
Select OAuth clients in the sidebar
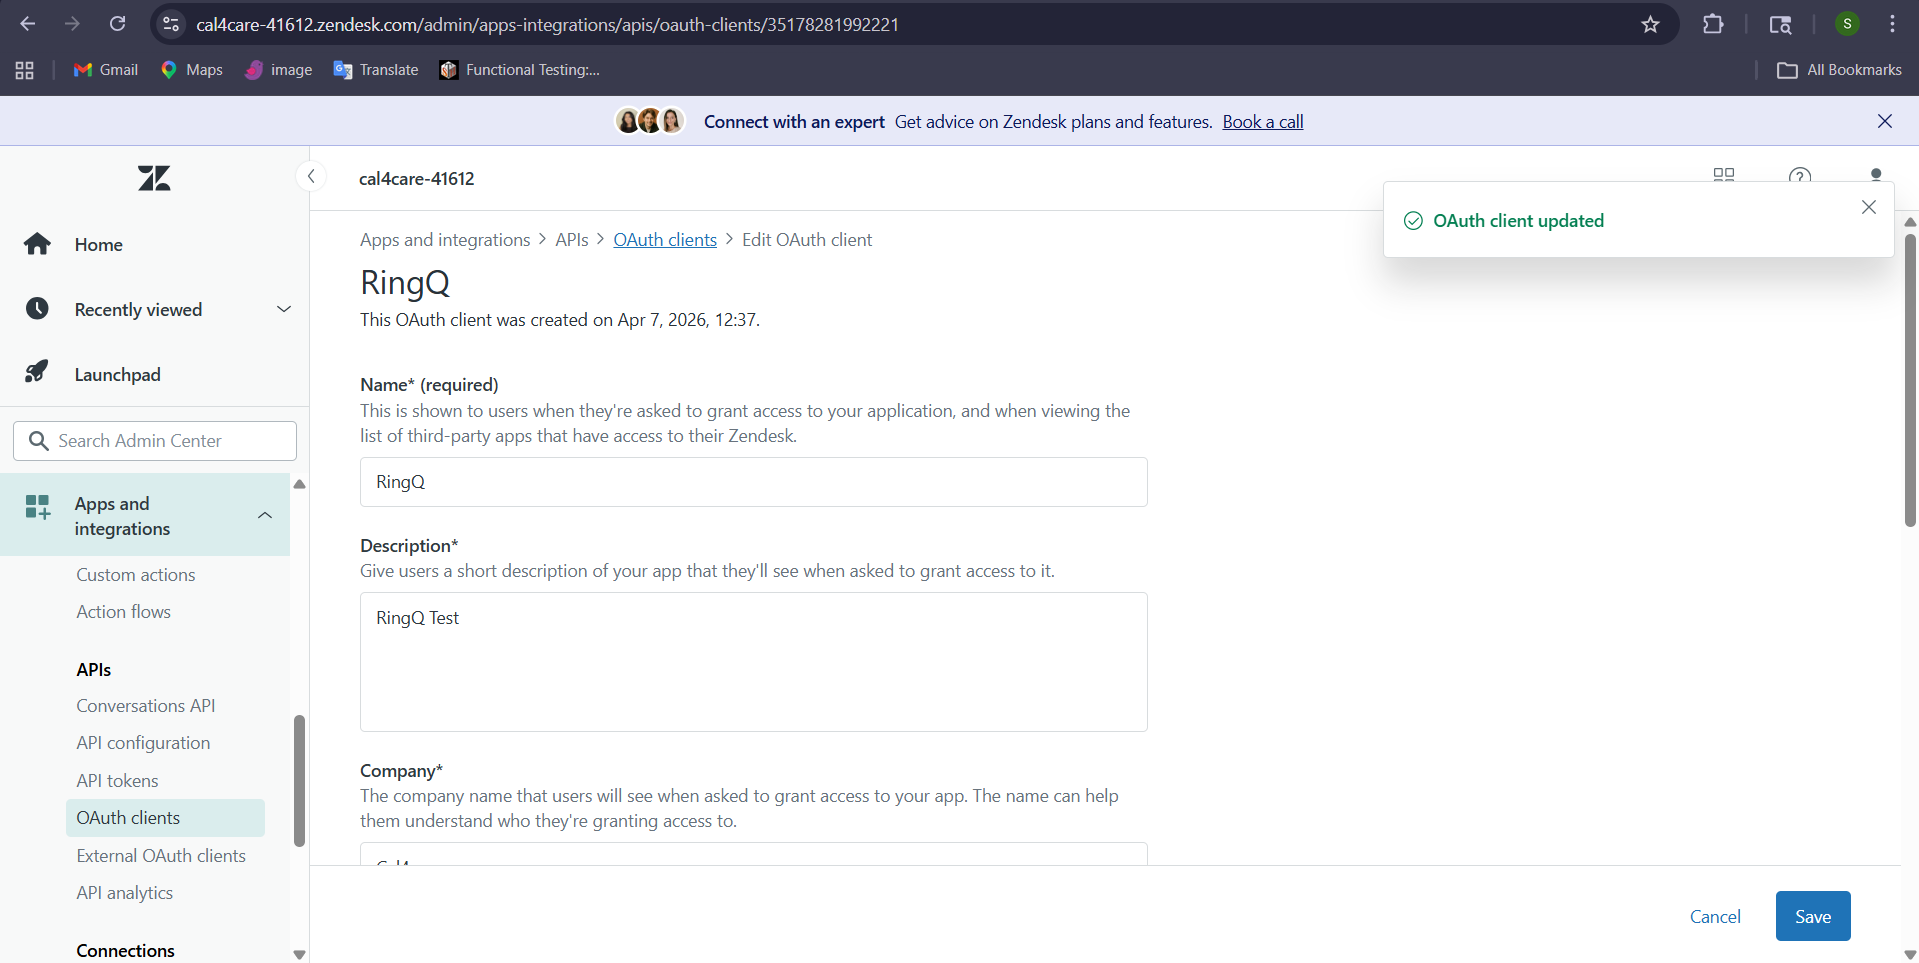(x=165, y=818)
